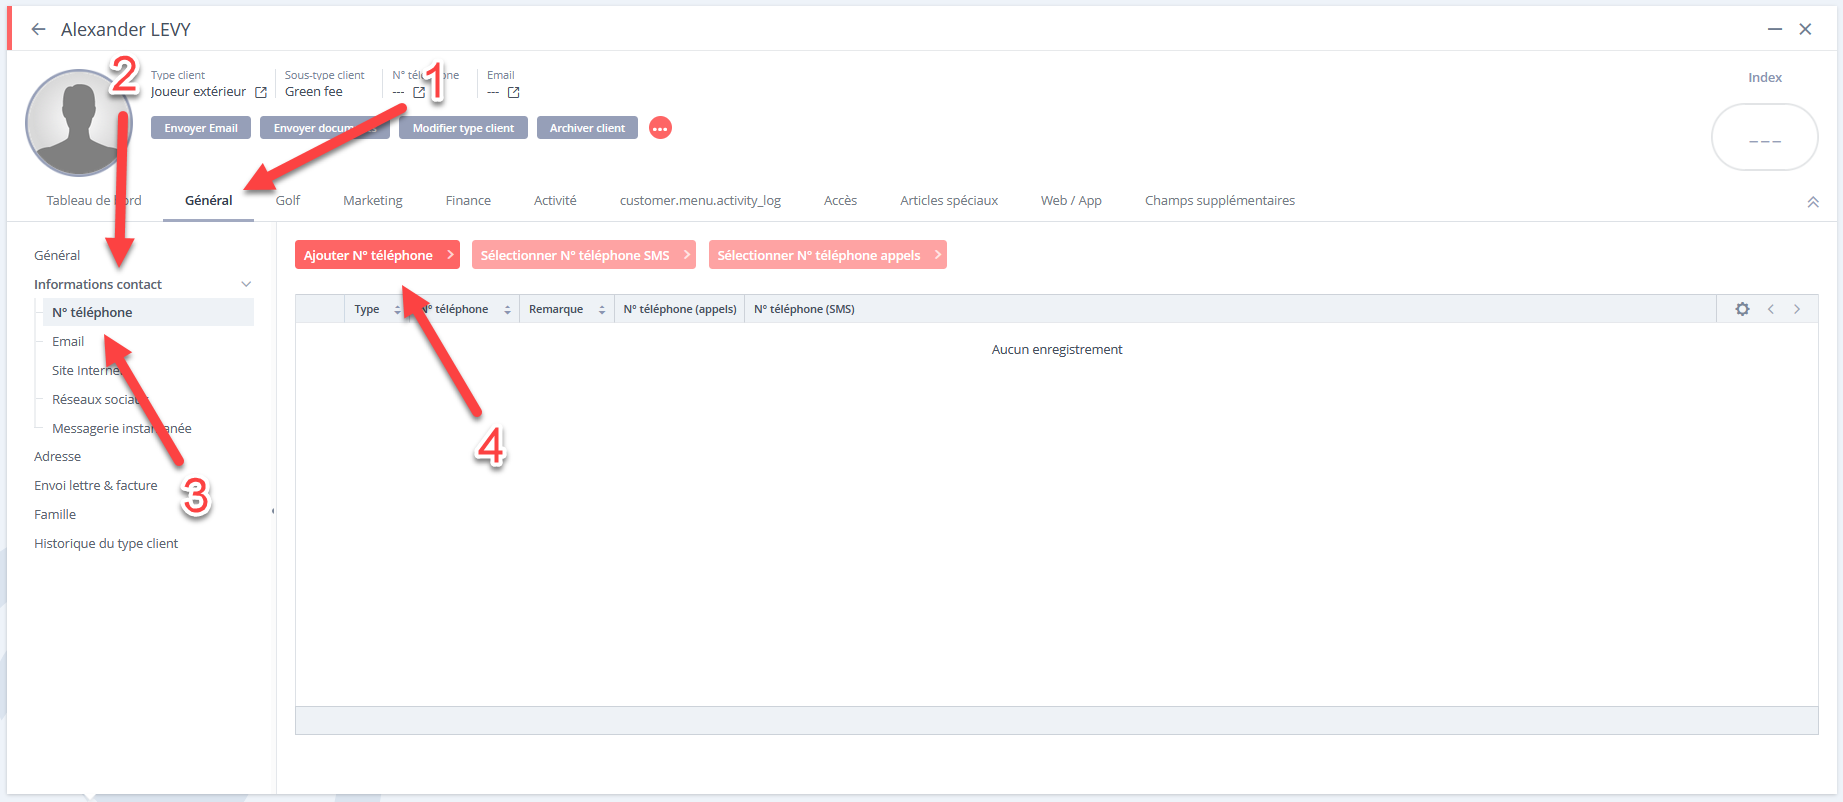Viewport: 1843px width, 802px height.
Task: Open Historique du type client item
Action: 106,543
